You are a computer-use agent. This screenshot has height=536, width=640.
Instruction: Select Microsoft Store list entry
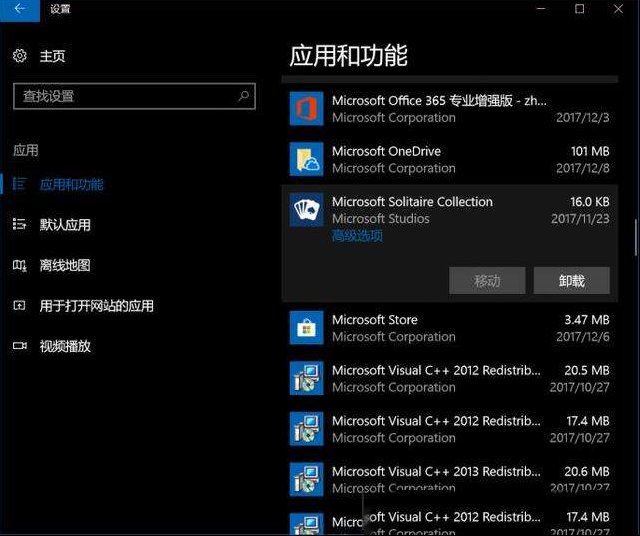[450, 328]
